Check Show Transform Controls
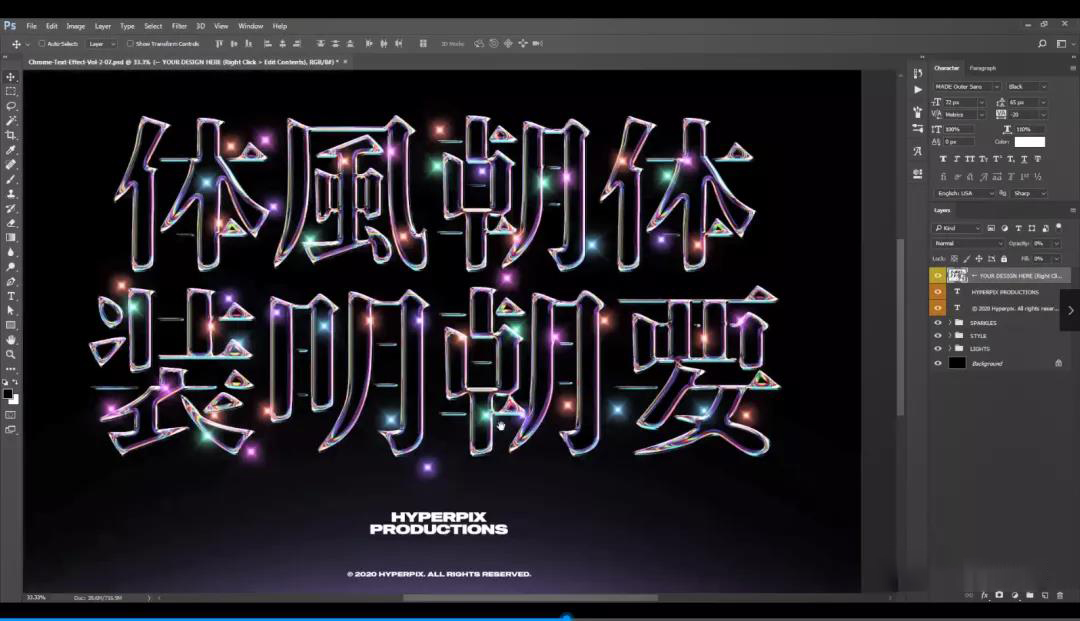 point(130,44)
